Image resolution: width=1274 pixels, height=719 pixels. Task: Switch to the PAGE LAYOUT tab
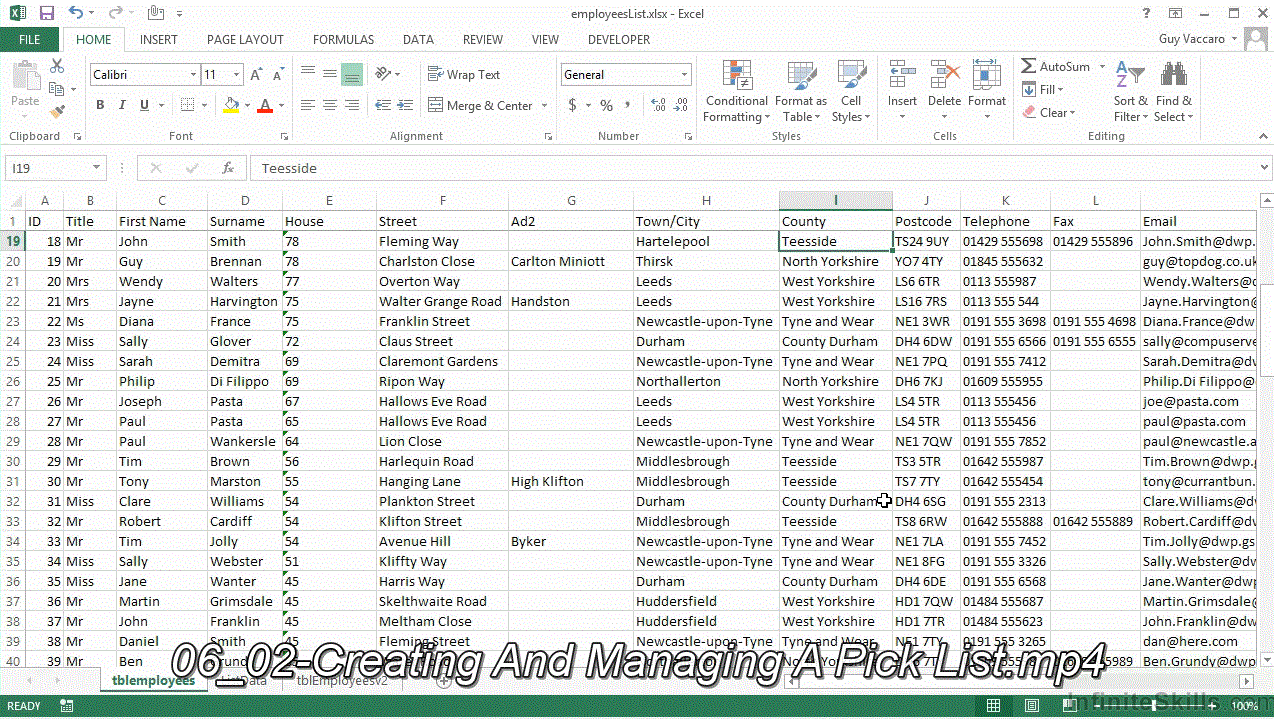pos(245,40)
